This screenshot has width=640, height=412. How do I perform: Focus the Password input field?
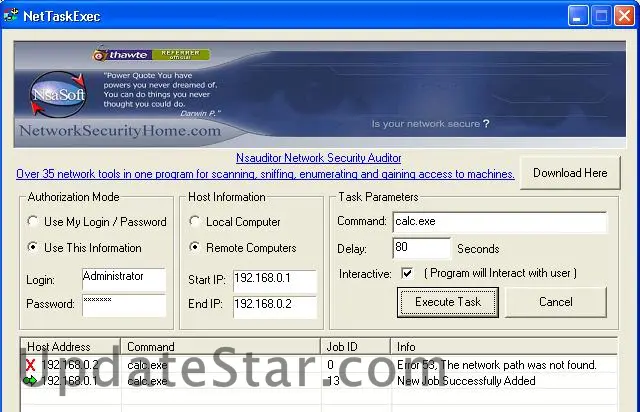[124, 305]
